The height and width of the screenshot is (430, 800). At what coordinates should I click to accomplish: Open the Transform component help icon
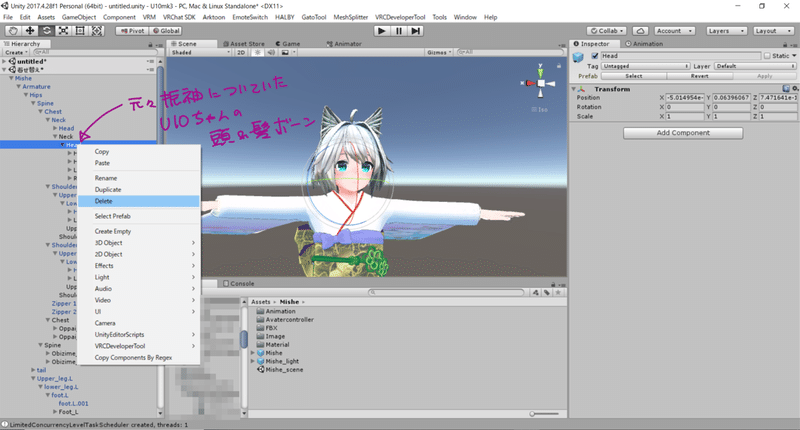(786, 89)
